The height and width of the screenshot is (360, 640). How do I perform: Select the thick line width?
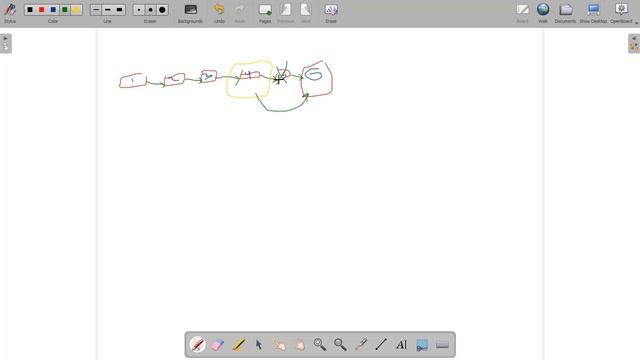pyautogui.click(x=119, y=9)
